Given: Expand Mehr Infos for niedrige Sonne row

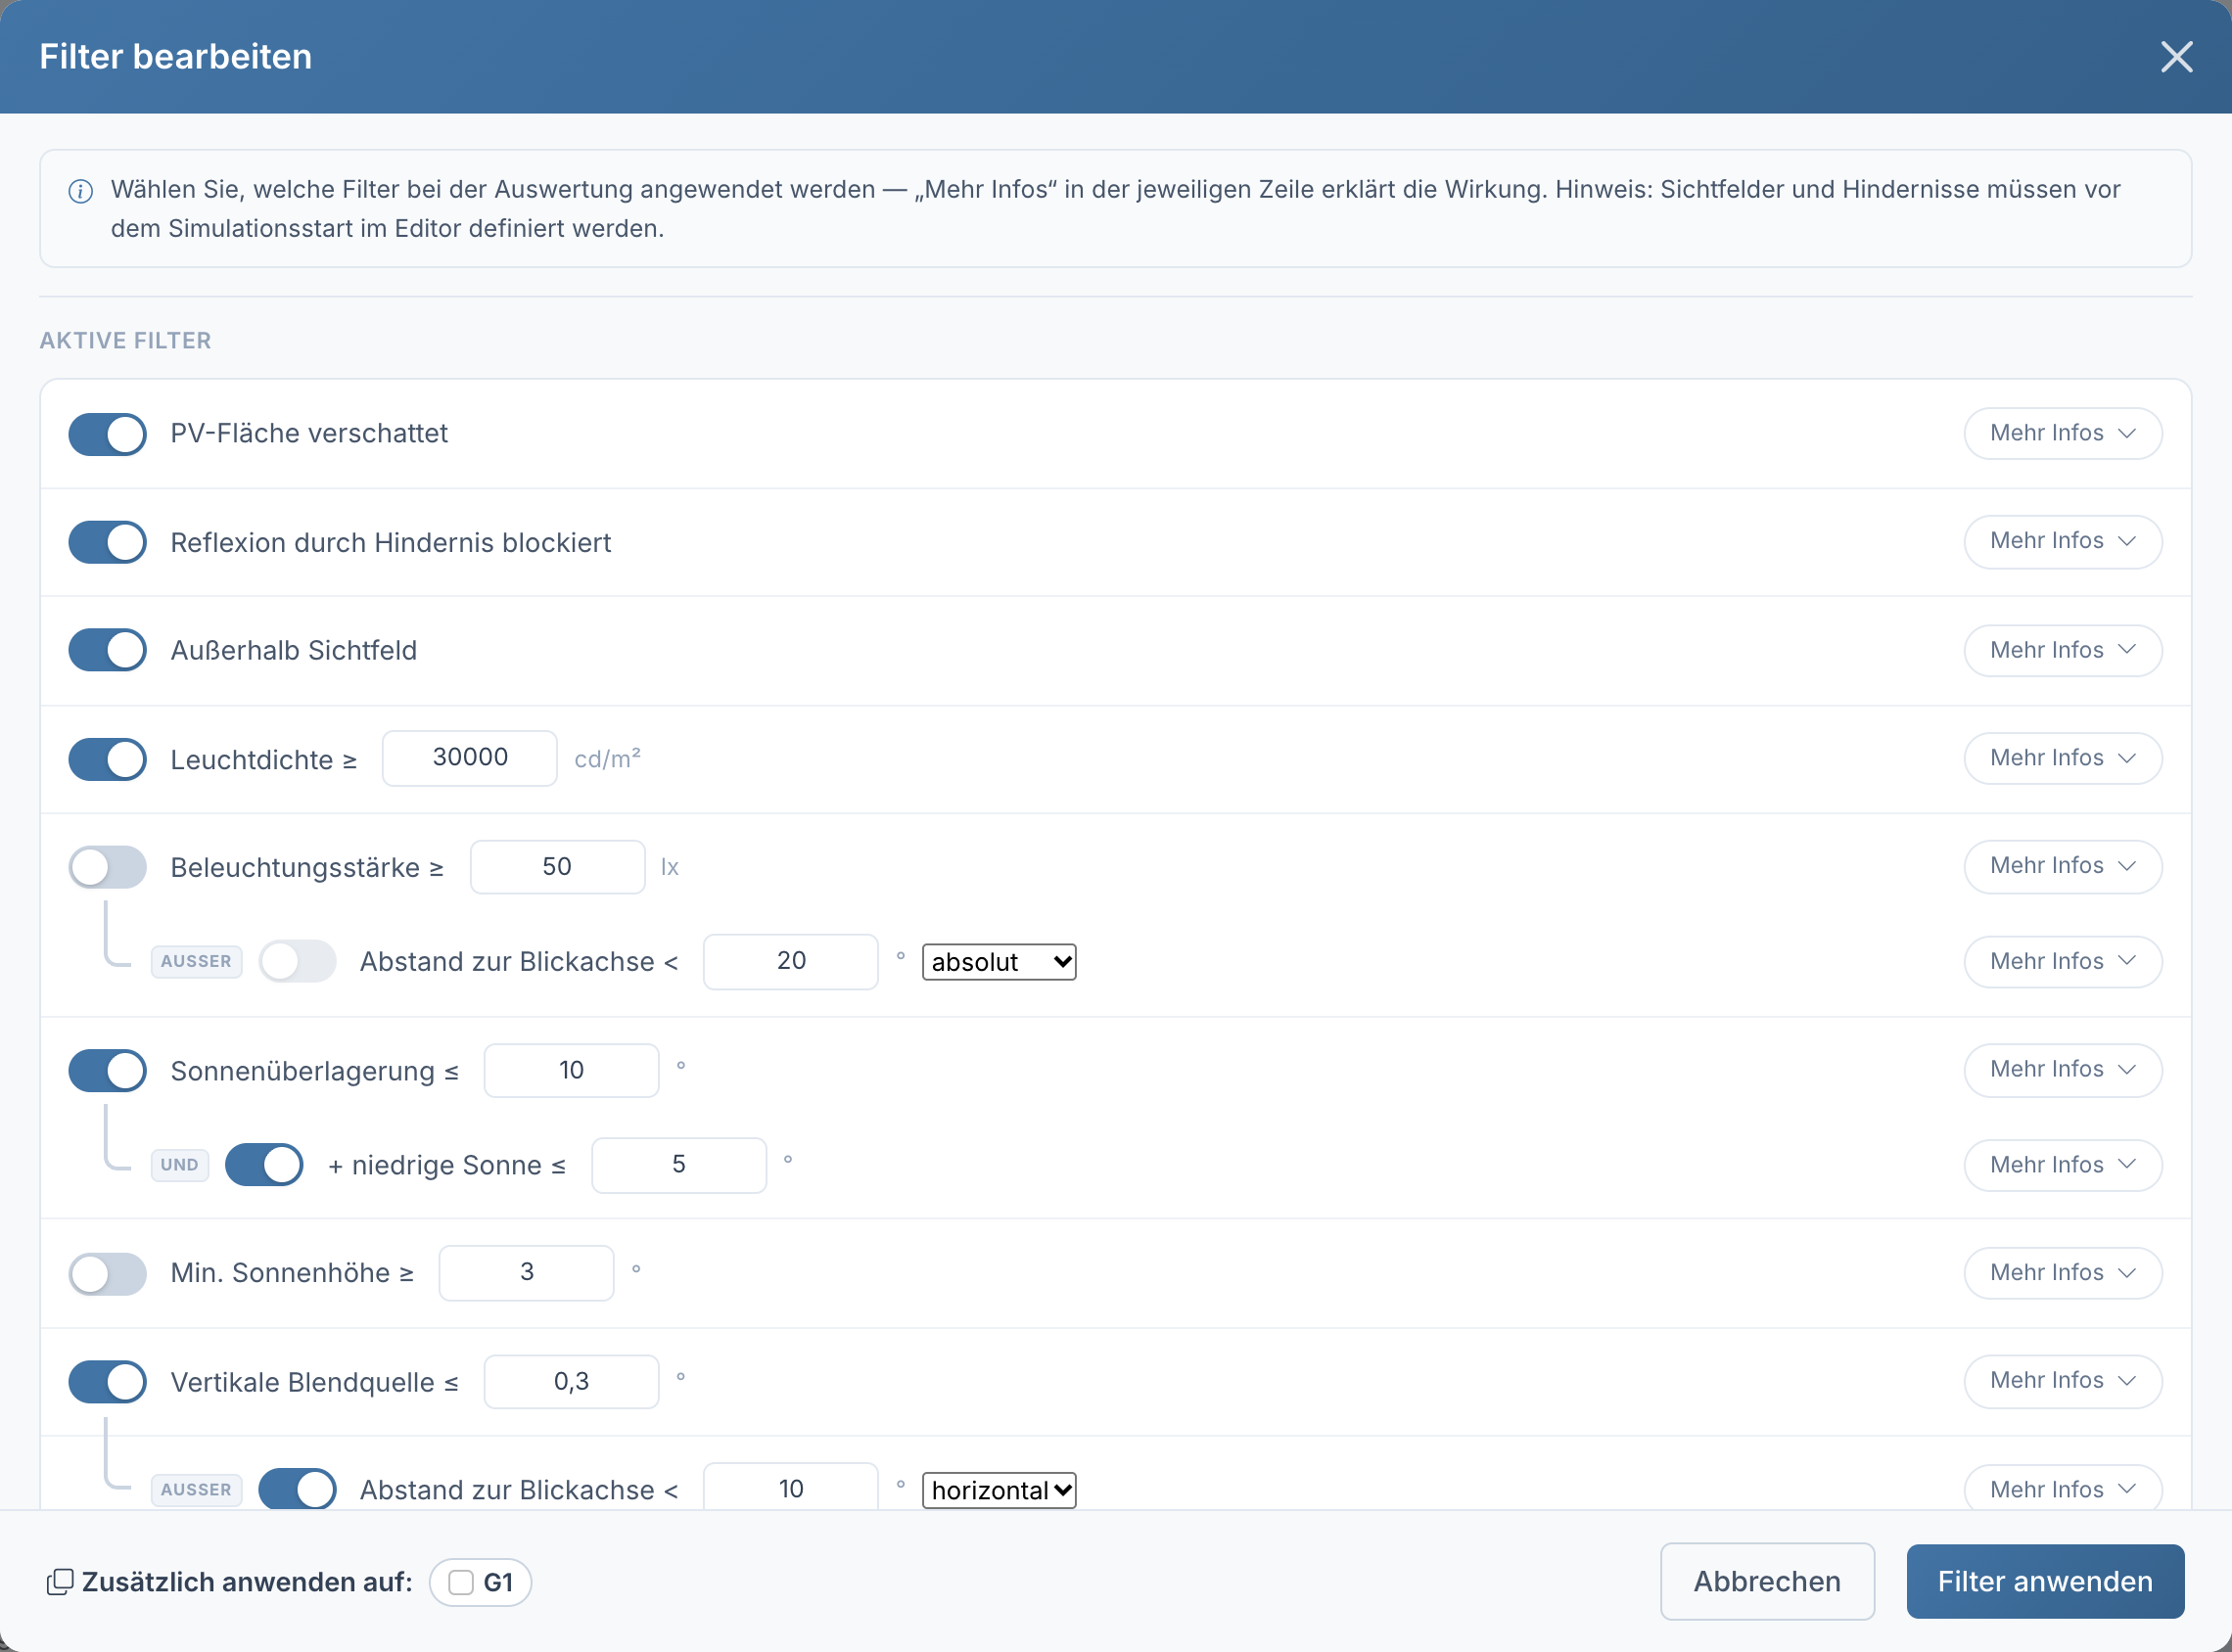Looking at the screenshot, I should [x=2063, y=1165].
